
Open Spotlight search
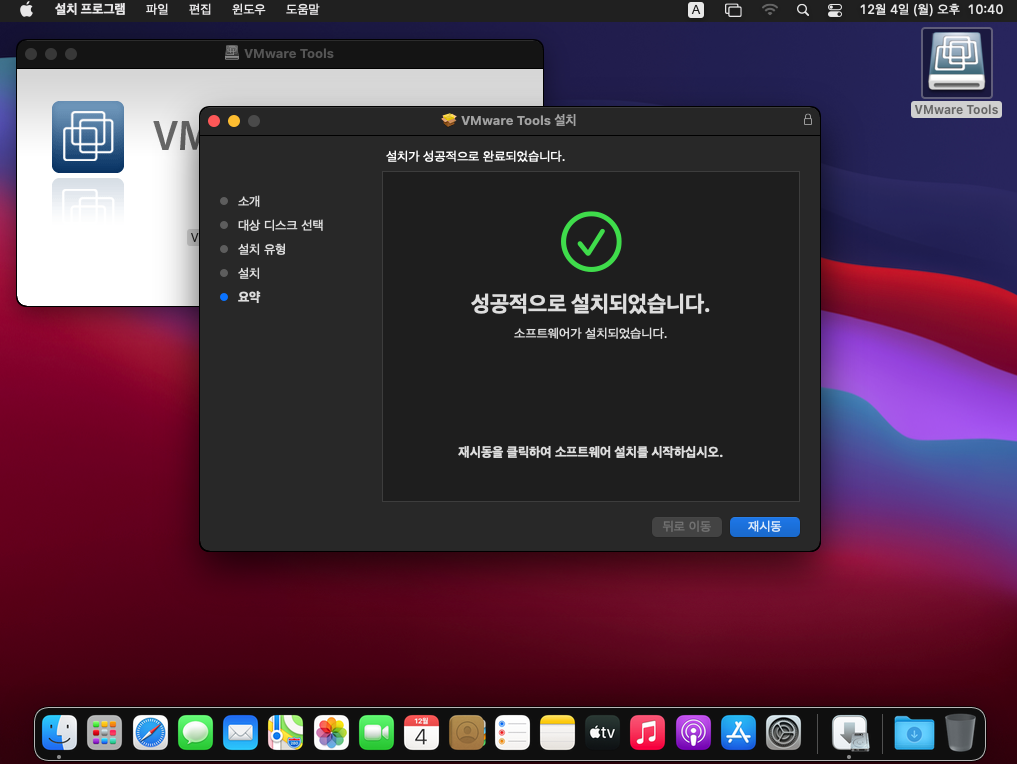(803, 10)
